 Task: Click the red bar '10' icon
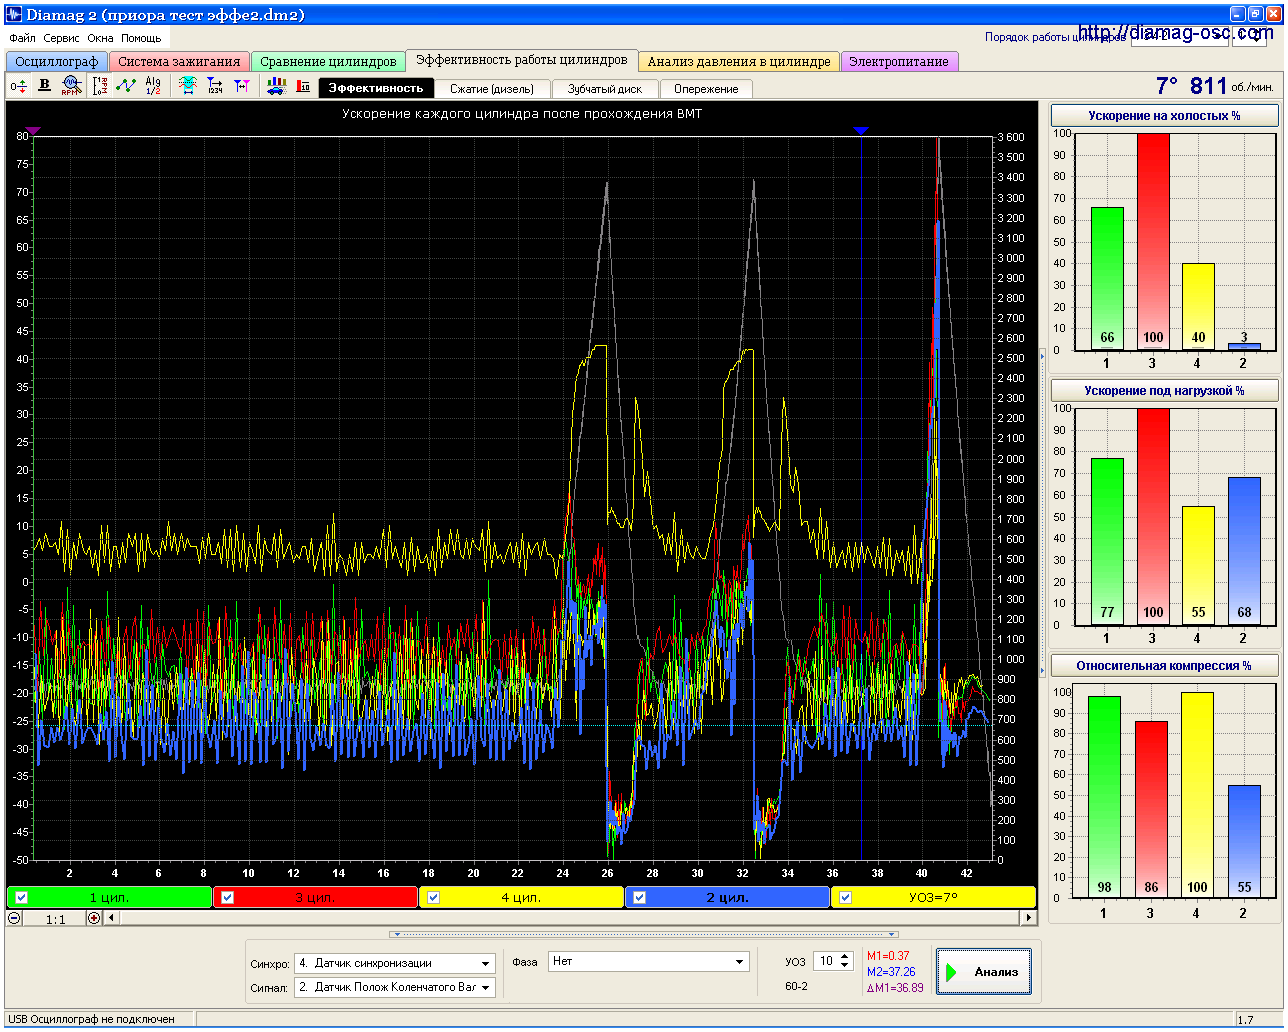(x=303, y=86)
